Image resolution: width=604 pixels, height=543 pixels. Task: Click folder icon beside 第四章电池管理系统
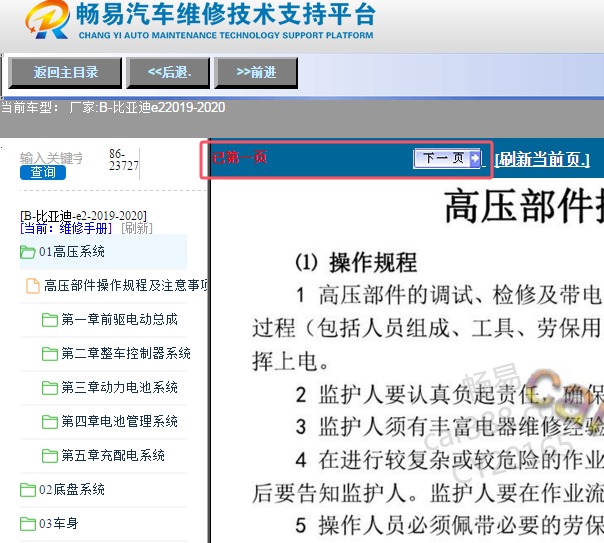(x=50, y=421)
